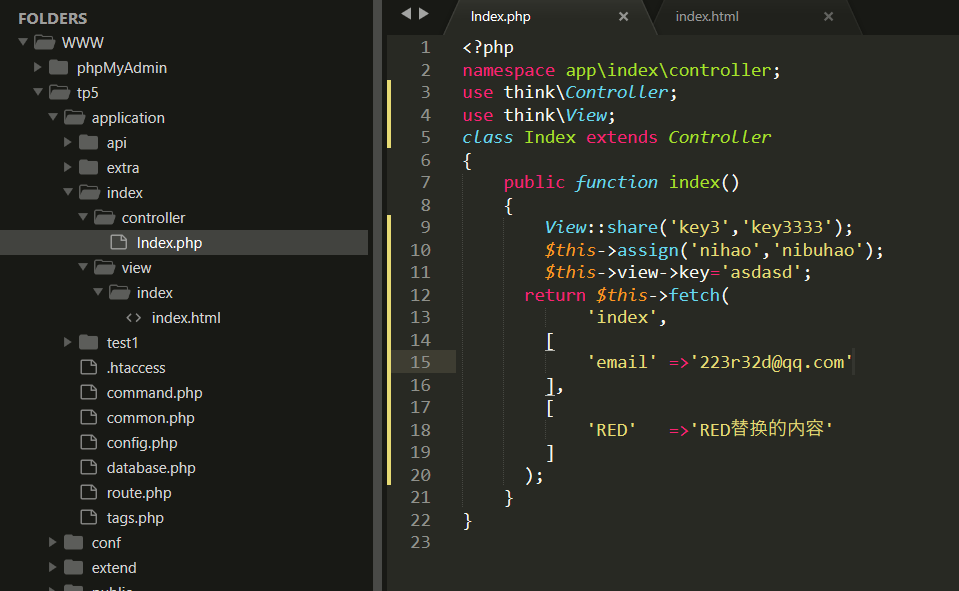The width and height of the screenshot is (959, 591).
Task: Click the test1 folder icon
Action: [88, 343]
